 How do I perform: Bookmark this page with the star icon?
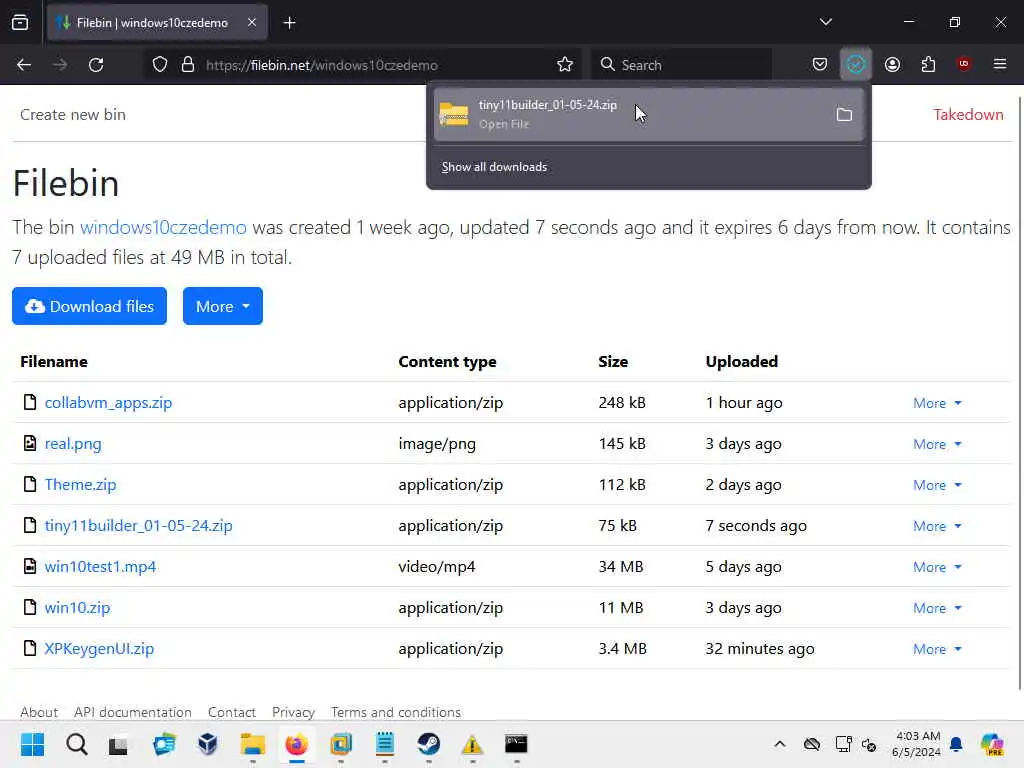click(x=565, y=65)
